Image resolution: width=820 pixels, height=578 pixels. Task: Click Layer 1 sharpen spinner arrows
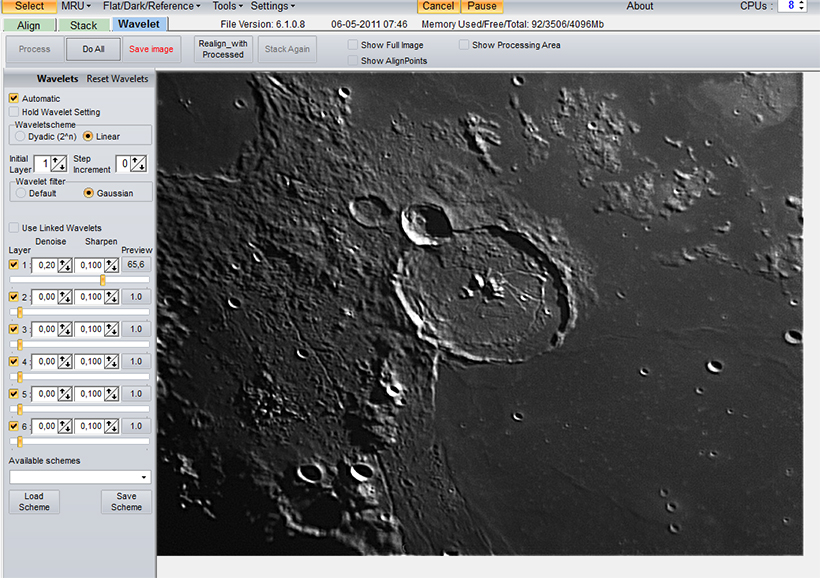point(111,266)
